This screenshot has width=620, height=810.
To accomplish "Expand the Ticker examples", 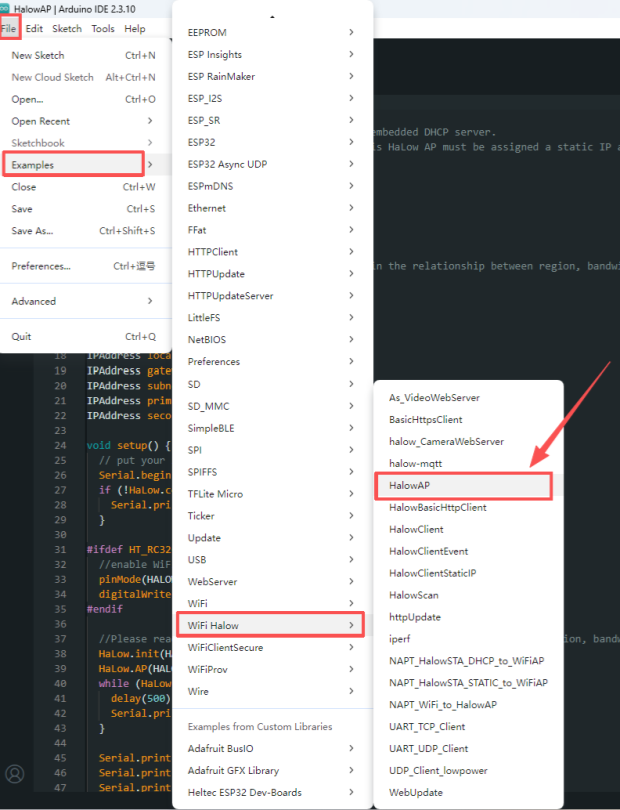I will (x=272, y=516).
